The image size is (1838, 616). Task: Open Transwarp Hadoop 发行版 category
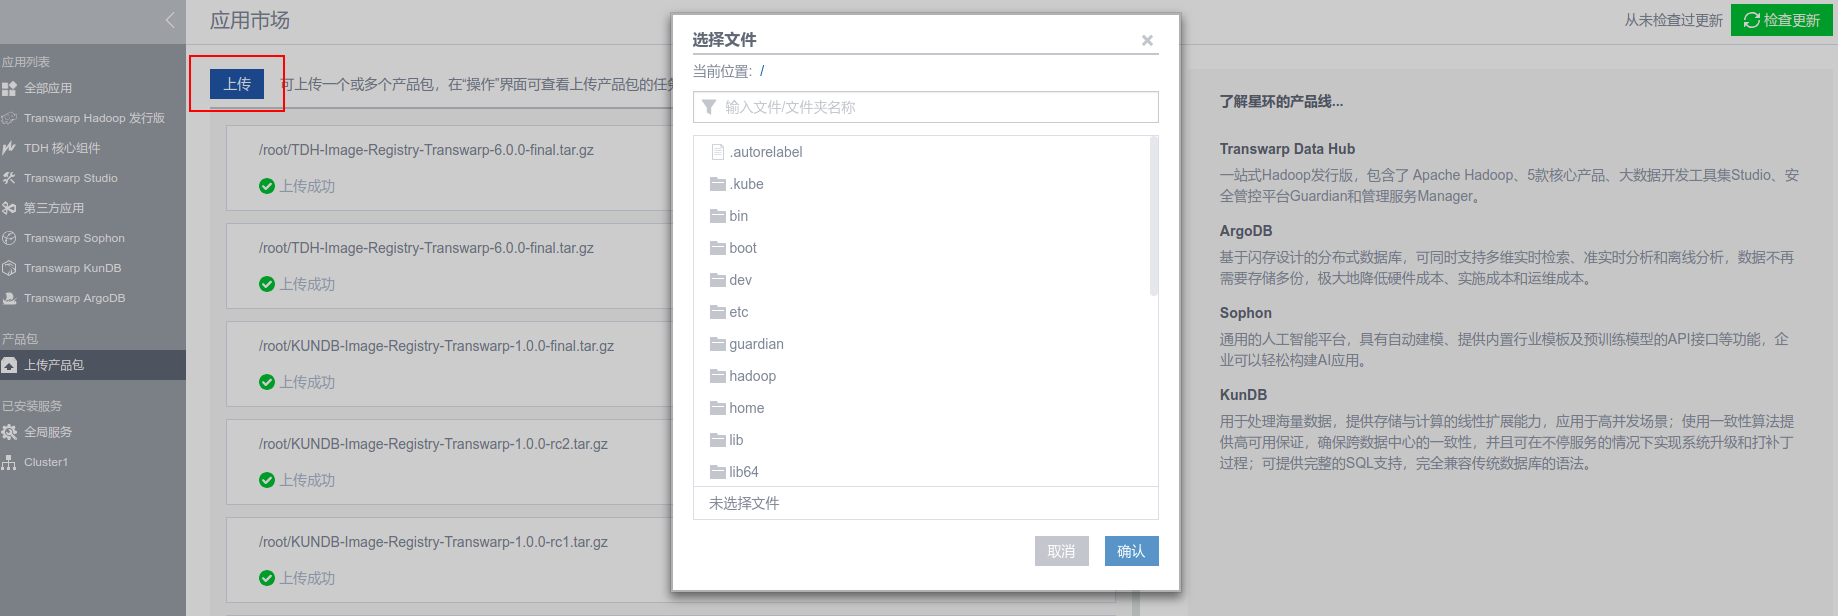pos(94,118)
